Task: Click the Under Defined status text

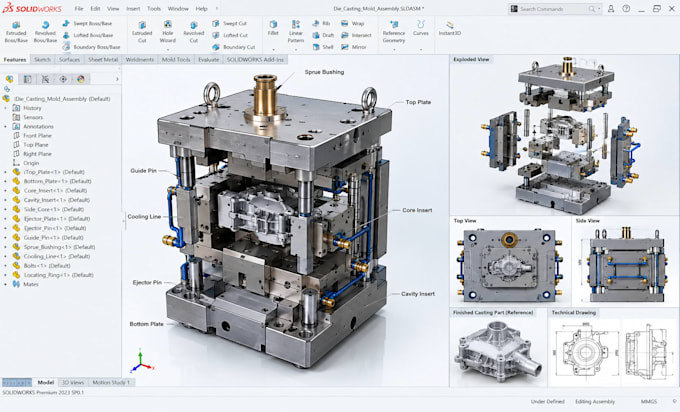Action: [548, 402]
